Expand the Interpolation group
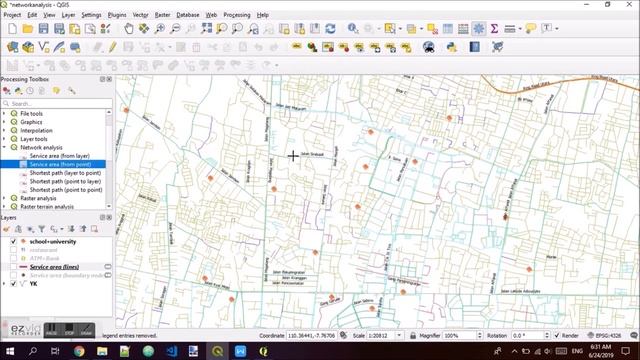 click(4, 131)
